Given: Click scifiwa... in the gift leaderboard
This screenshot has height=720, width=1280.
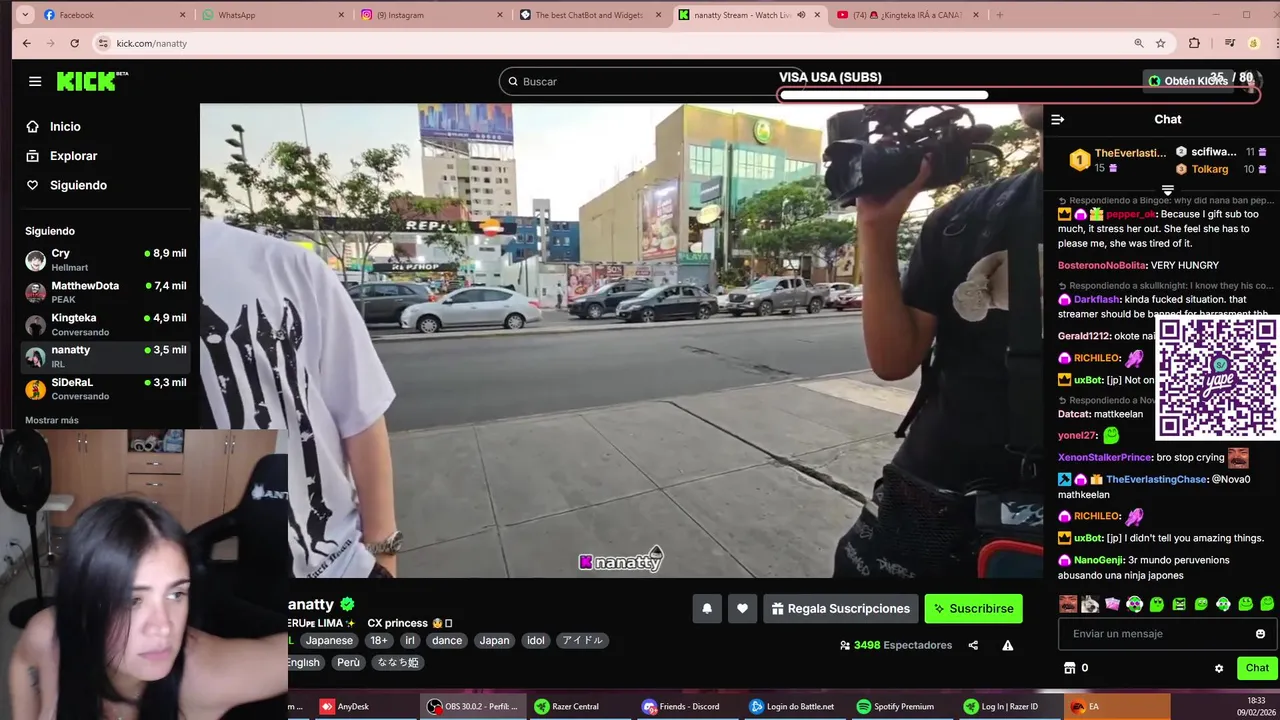Looking at the screenshot, I should click(x=1213, y=152).
